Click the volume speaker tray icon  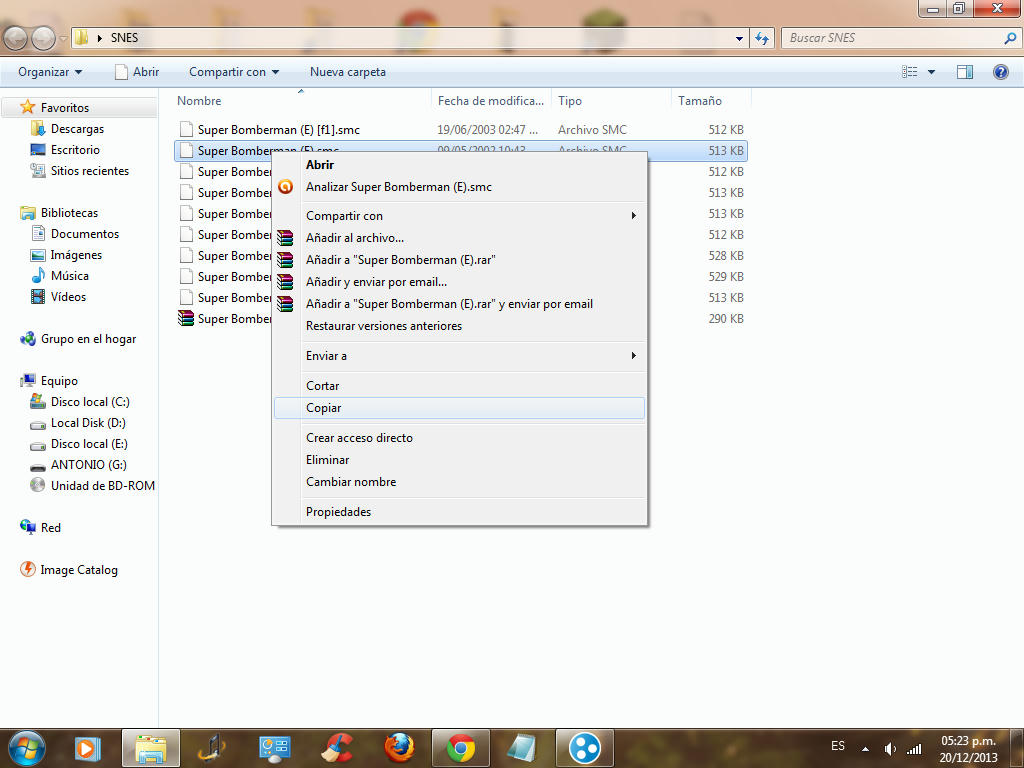coord(890,748)
